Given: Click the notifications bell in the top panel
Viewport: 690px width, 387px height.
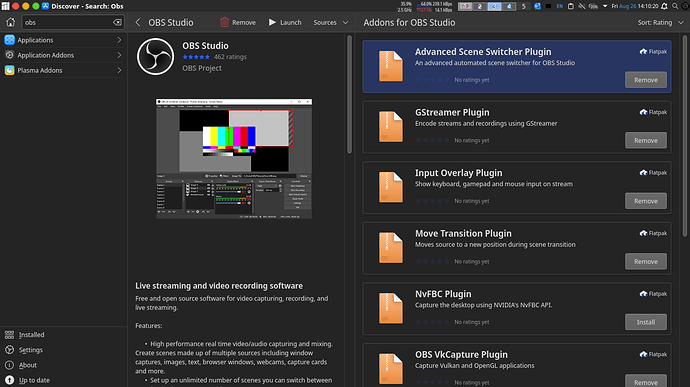Looking at the screenshot, I should click(664, 6).
